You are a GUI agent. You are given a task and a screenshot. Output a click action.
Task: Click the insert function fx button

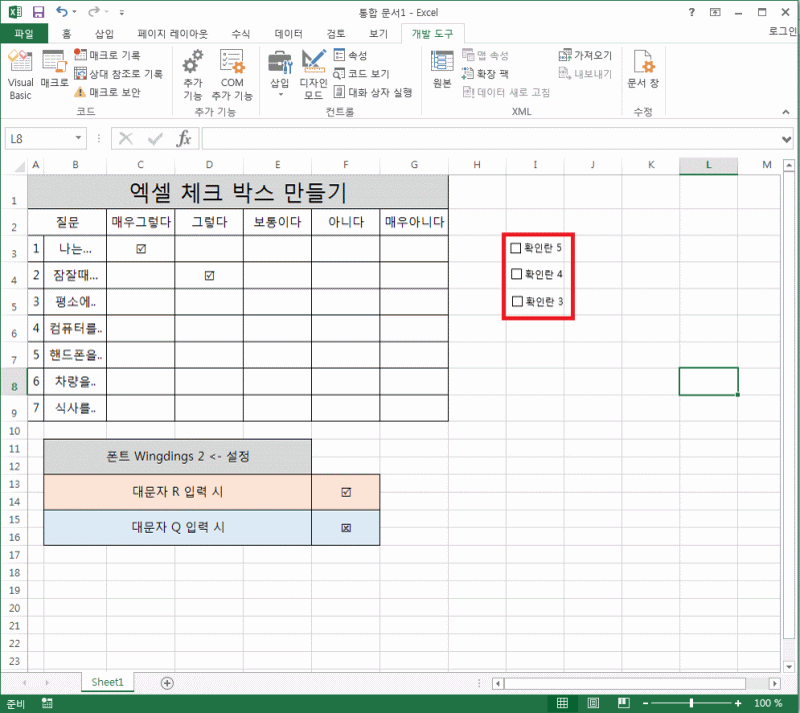tap(183, 138)
